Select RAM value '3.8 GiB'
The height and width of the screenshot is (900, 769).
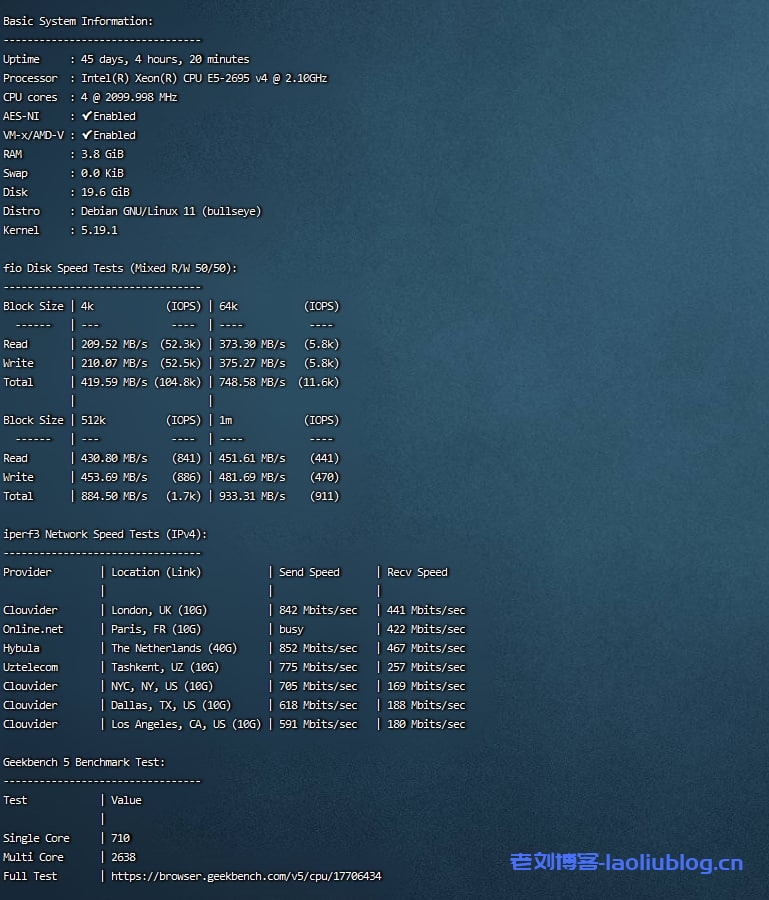[x=102, y=154]
